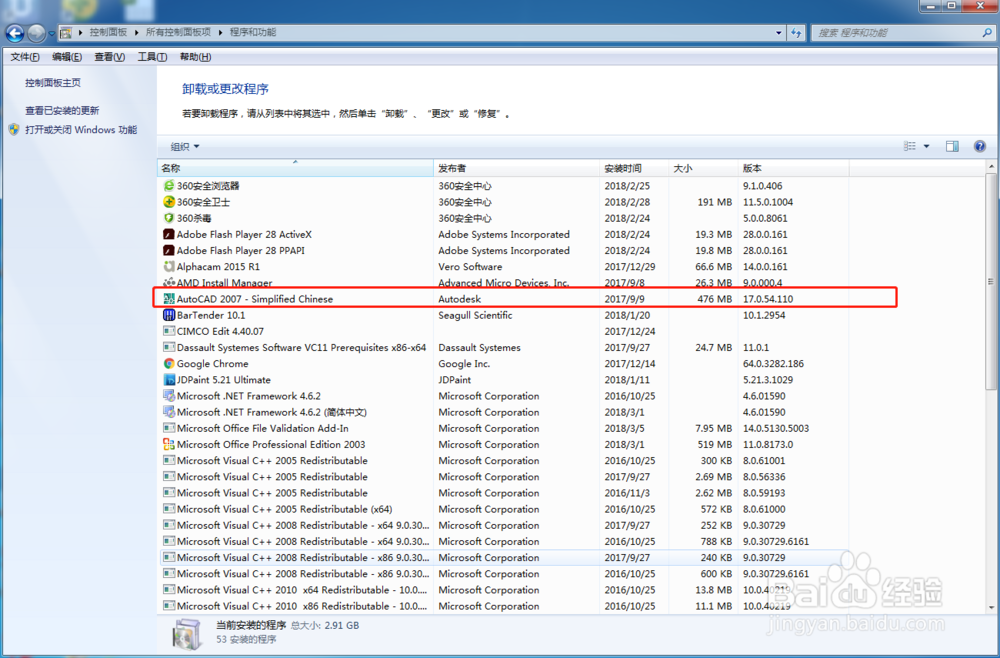Toggle the preview pane icon
The width and height of the screenshot is (1000, 658).
tap(952, 147)
